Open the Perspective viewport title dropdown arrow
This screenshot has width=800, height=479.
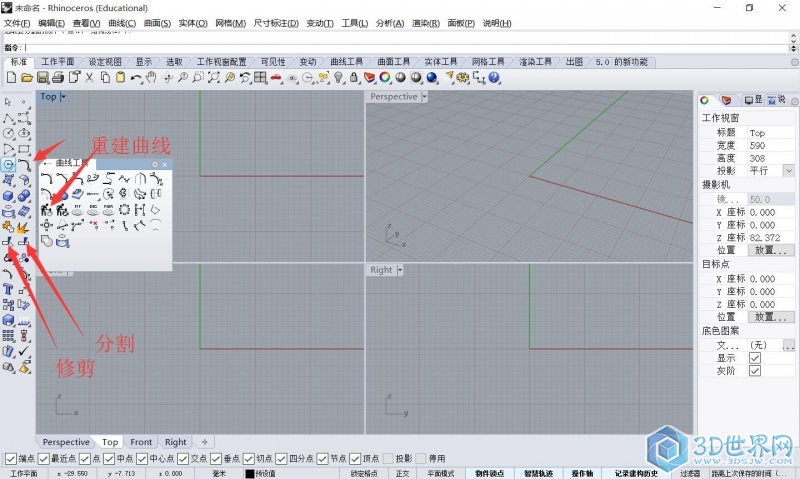pos(424,96)
